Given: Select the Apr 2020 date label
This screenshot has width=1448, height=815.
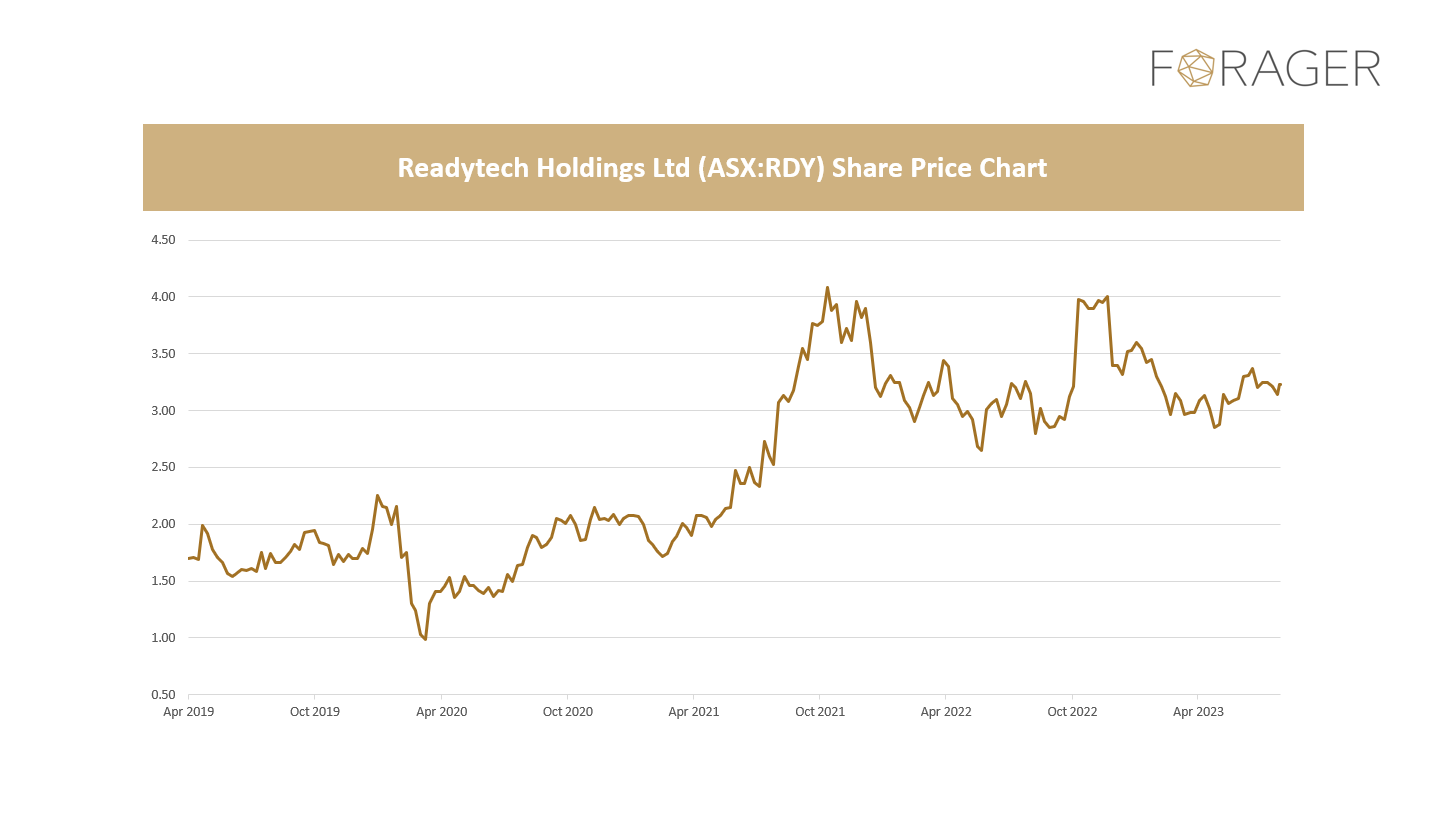Looking at the screenshot, I should (441, 712).
